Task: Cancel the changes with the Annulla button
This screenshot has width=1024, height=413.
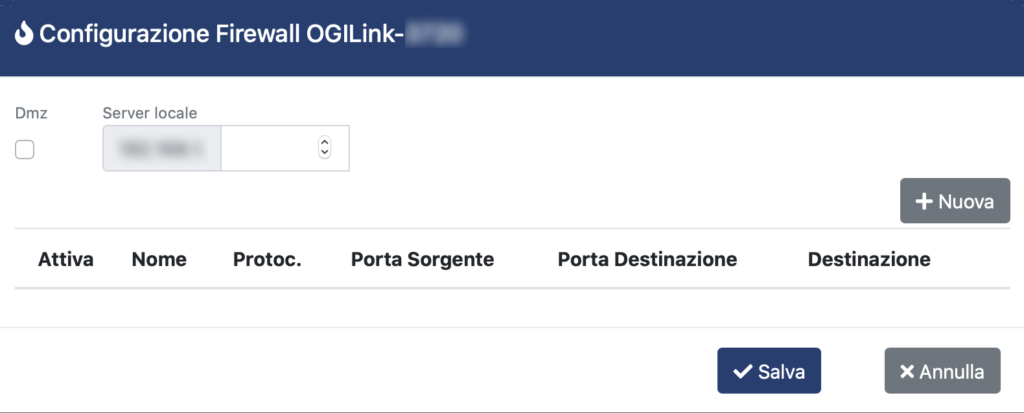Action: (x=942, y=371)
